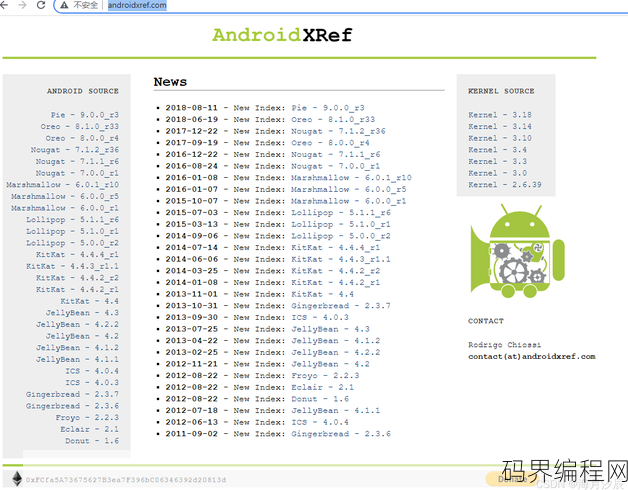Open Nougat - 7.0.0_r1 in the sidebar

point(77,173)
